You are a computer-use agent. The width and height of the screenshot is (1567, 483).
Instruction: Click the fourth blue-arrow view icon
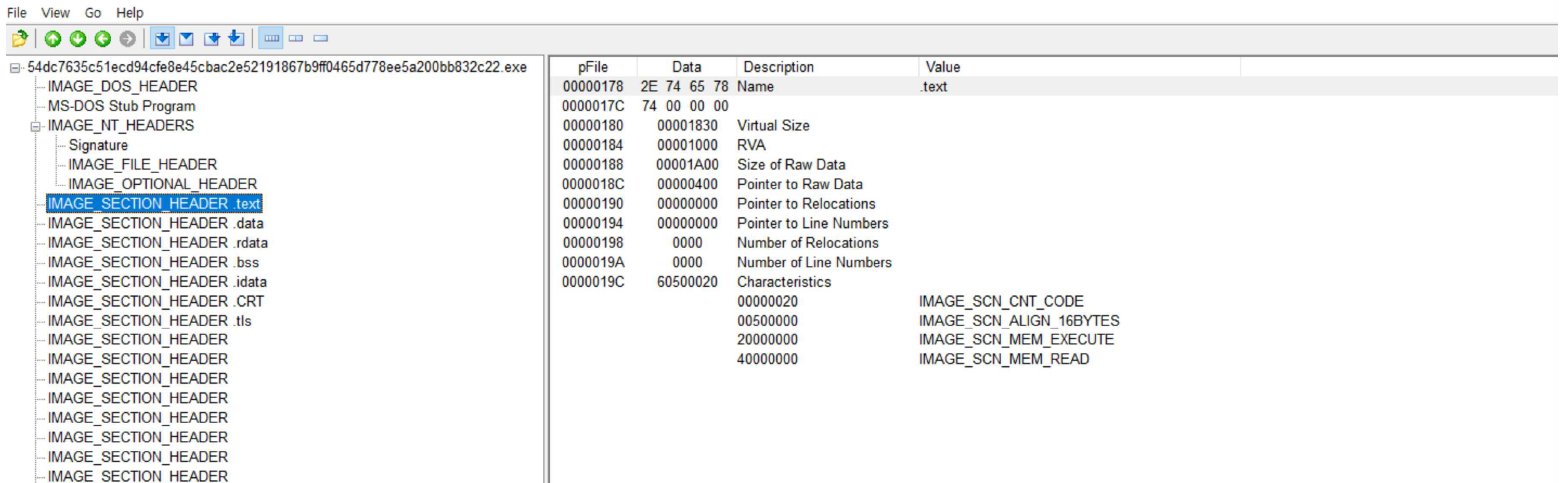coord(236,39)
